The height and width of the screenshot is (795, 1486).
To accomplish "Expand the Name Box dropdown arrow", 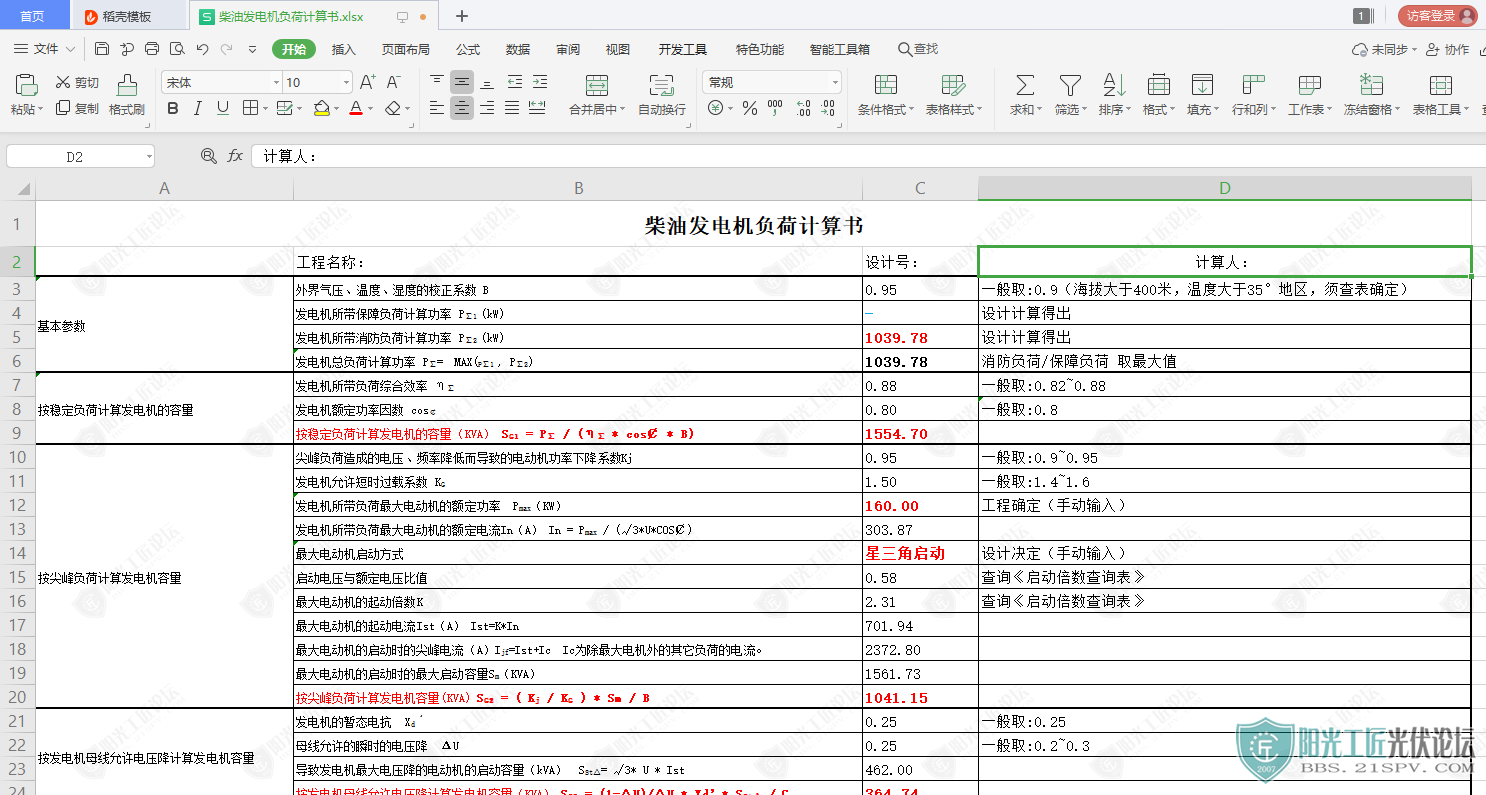I will coord(149,156).
